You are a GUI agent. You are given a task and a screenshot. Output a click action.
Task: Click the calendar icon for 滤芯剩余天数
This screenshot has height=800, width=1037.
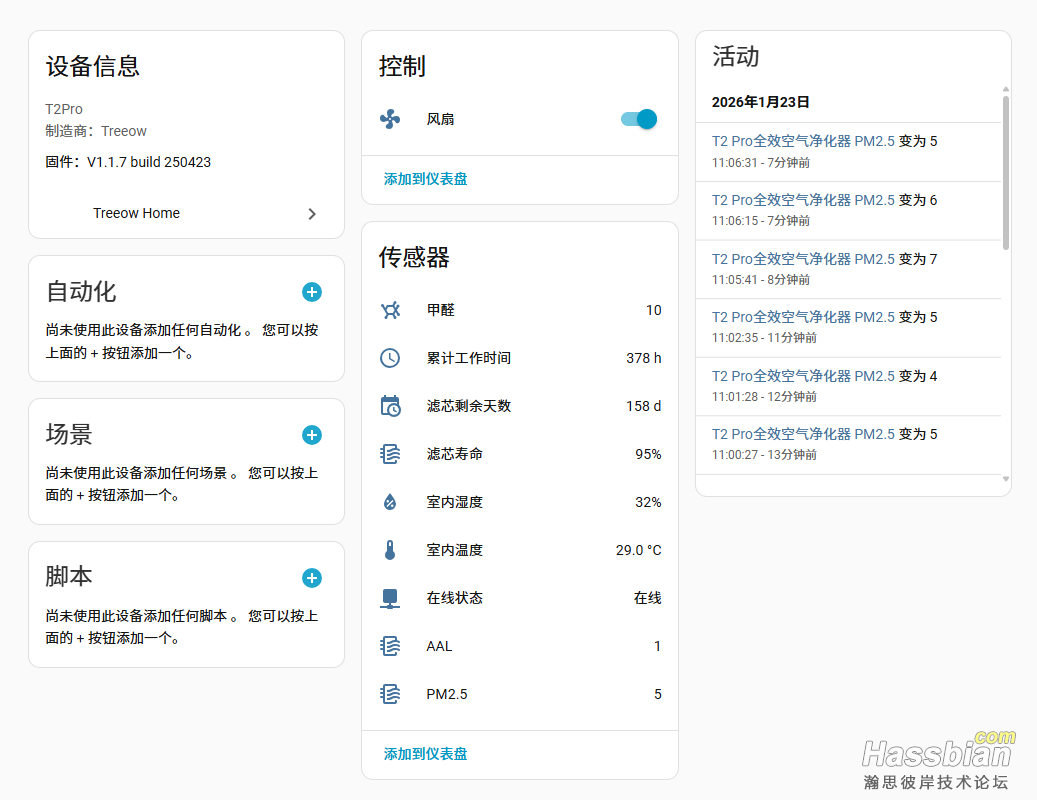coord(390,406)
